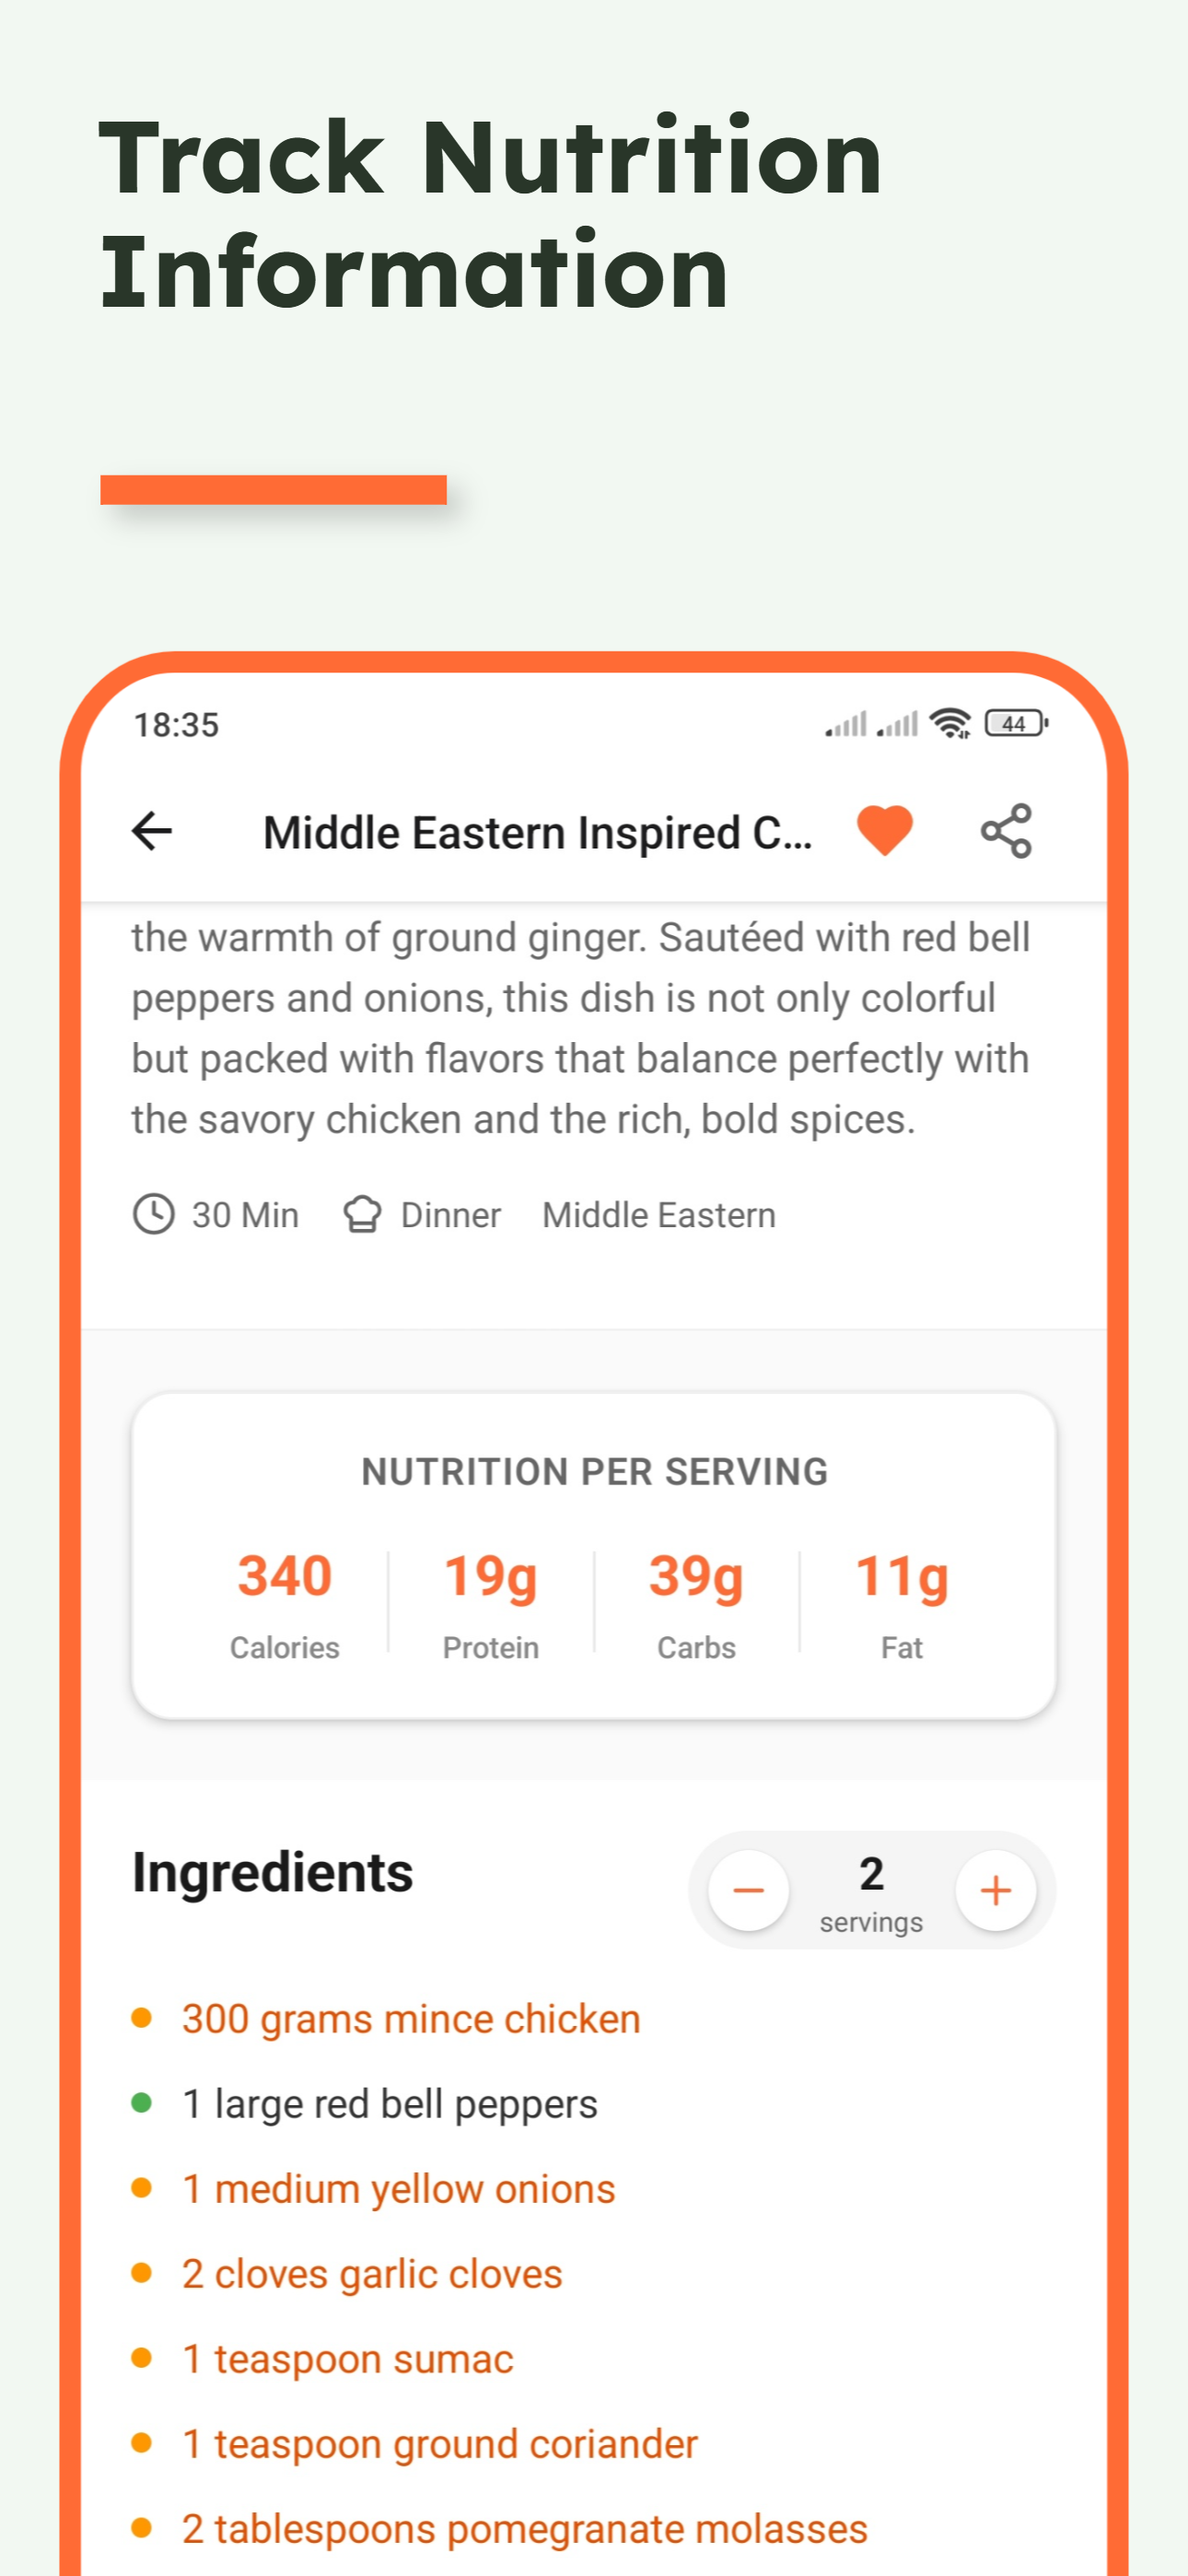This screenshot has width=1188, height=2576.
Task: Tap the battery indicator showing 44
Action: click(1013, 722)
